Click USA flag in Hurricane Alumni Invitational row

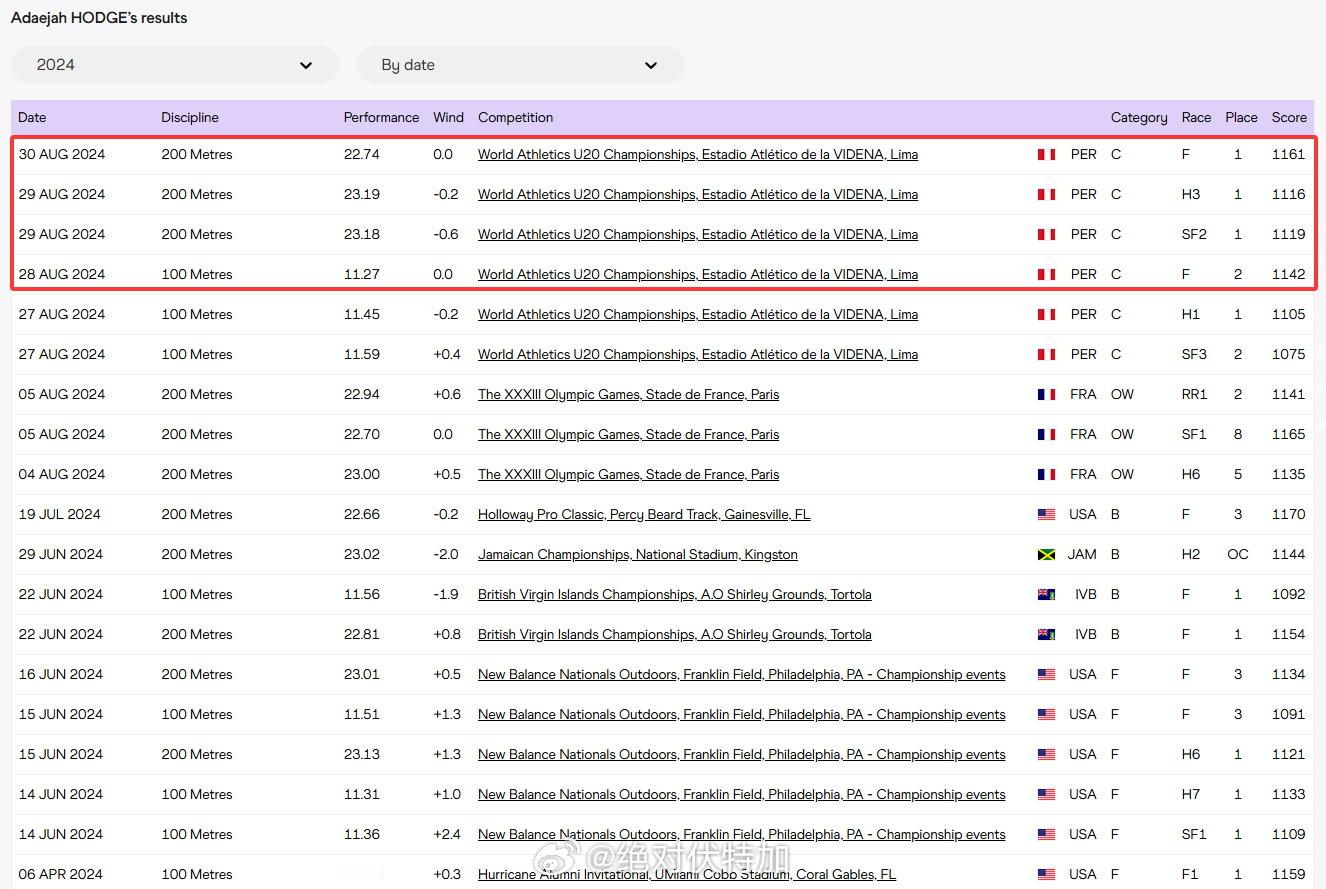point(1046,875)
